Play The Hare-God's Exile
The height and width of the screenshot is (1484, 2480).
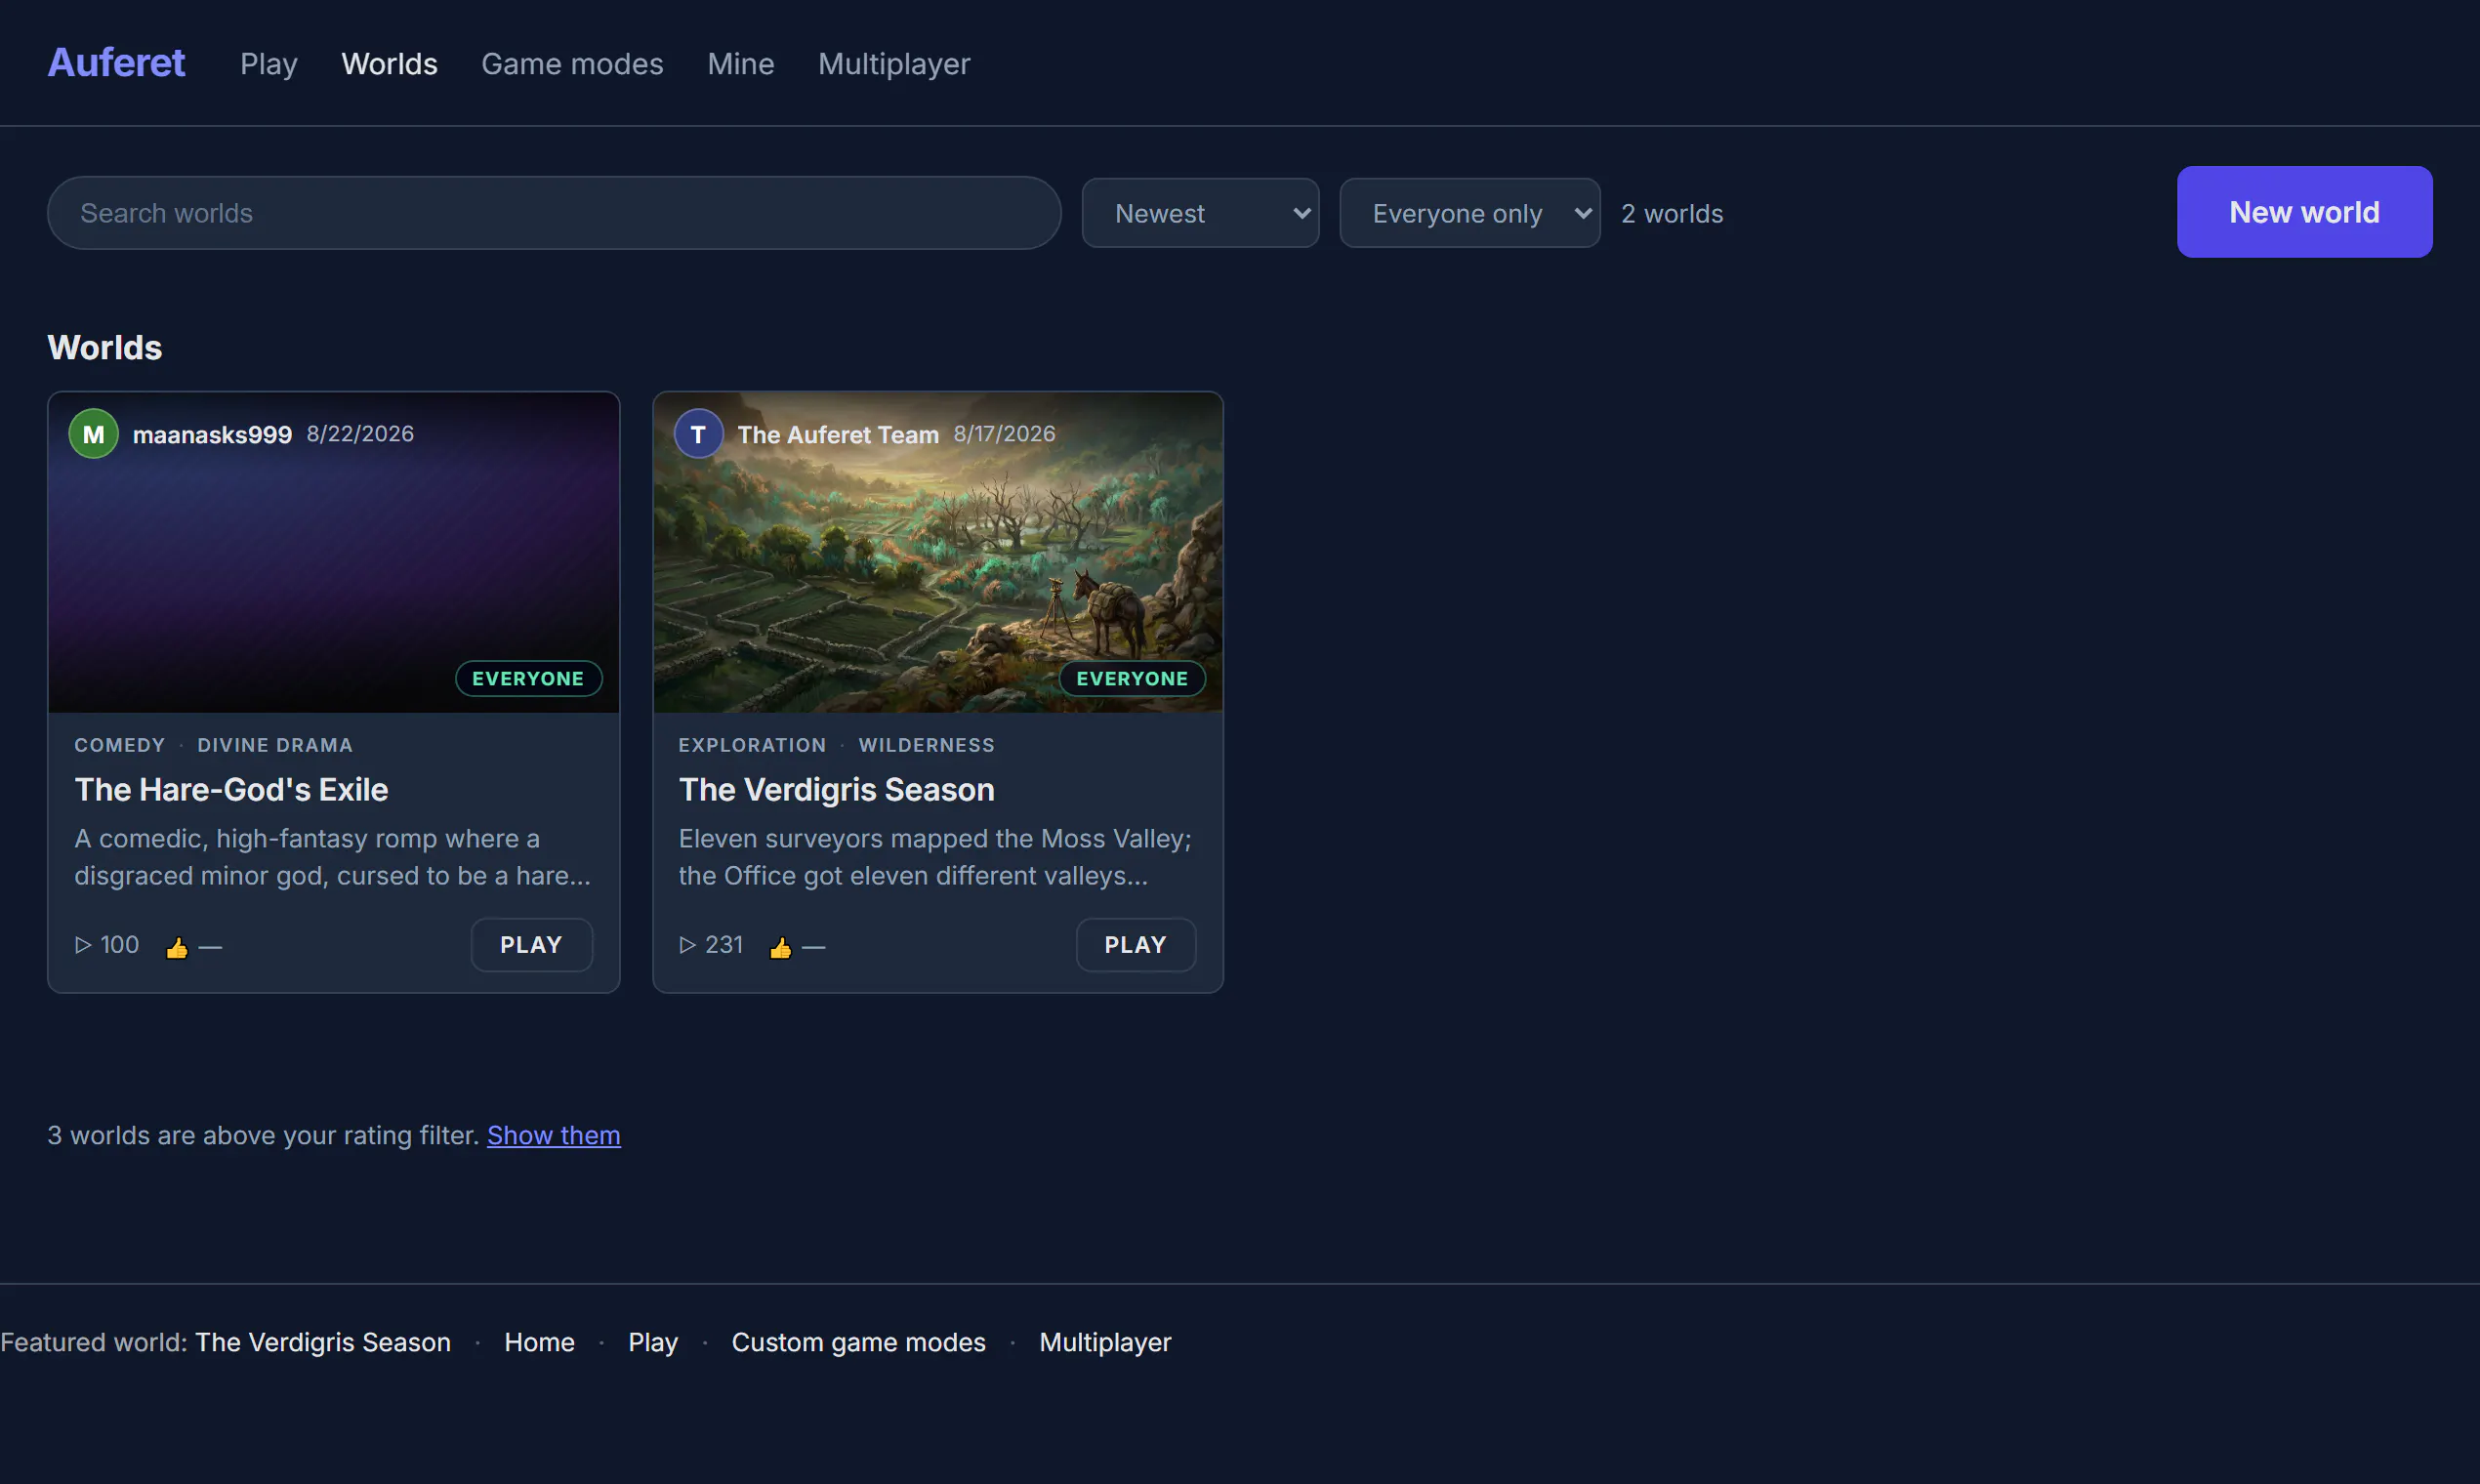click(531, 945)
